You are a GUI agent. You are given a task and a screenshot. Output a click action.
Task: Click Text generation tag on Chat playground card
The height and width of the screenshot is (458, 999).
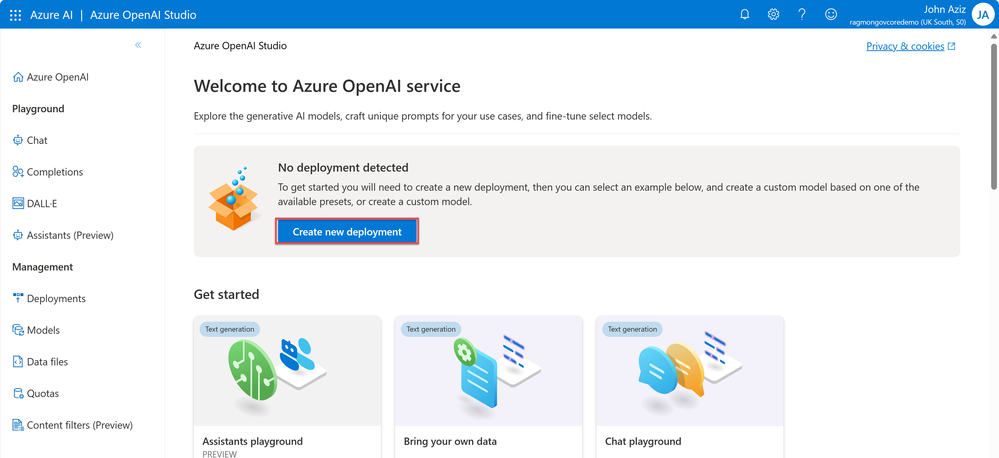tap(632, 329)
